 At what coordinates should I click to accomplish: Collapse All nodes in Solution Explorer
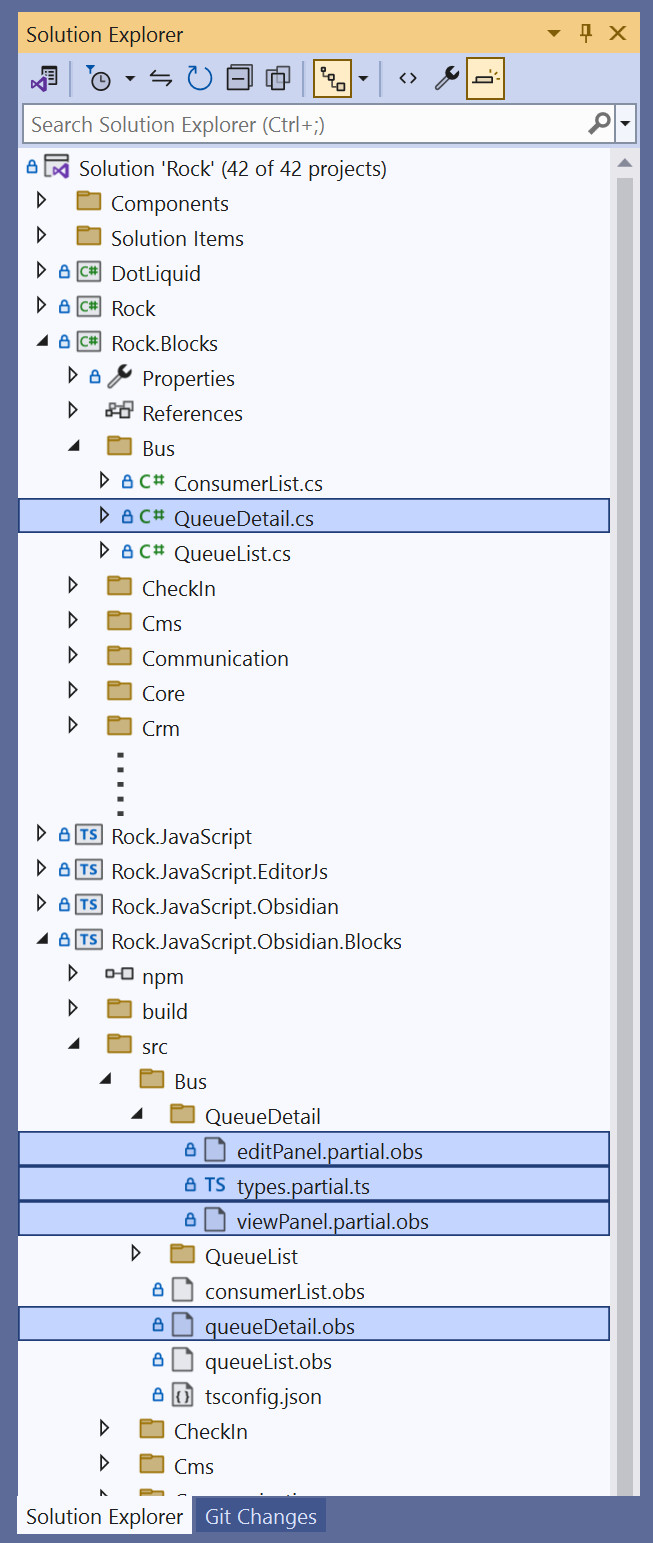pyautogui.click(x=239, y=79)
